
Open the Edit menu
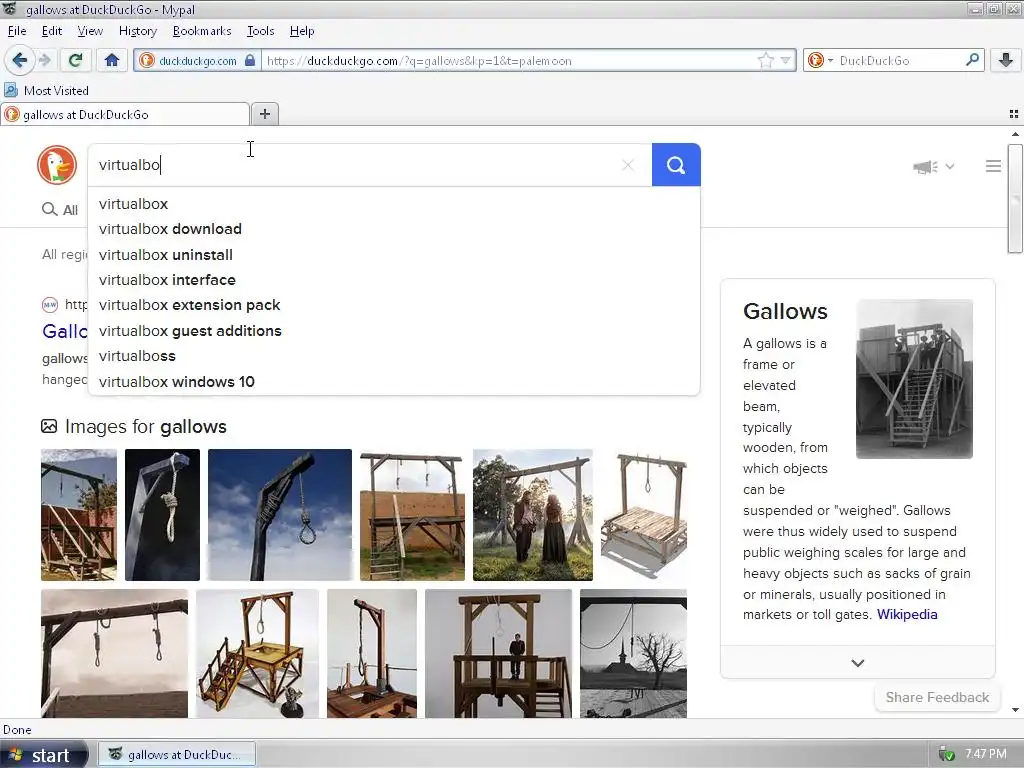52,31
